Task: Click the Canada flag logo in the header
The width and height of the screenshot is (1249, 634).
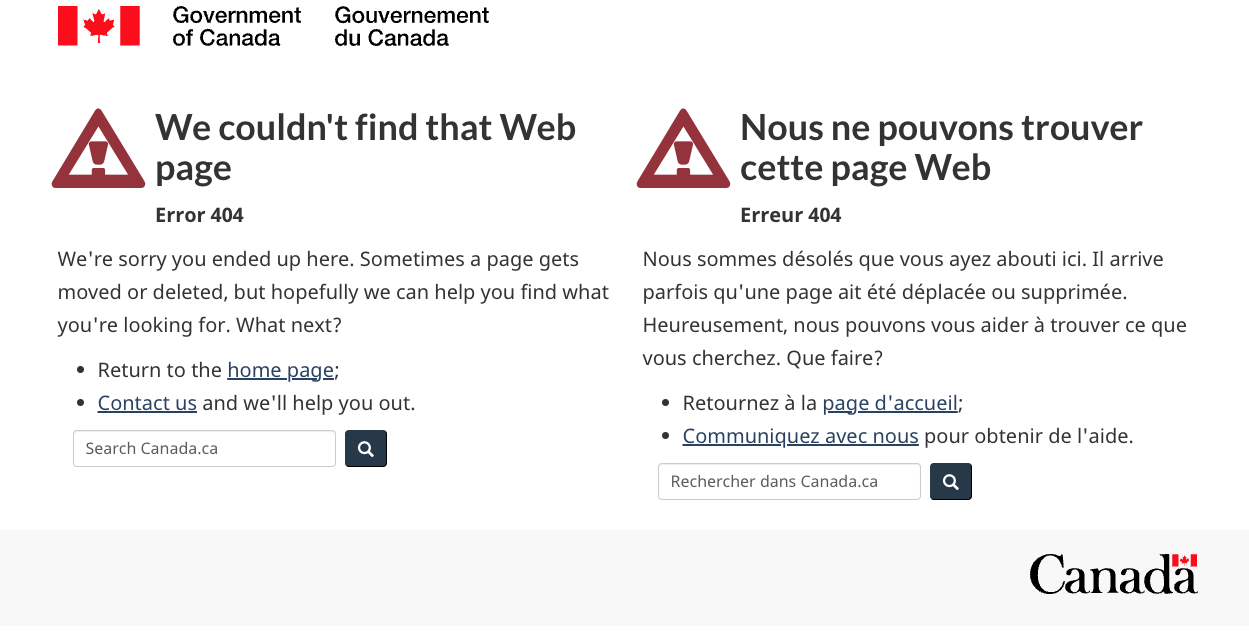Action: pyautogui.click(x=98, y=25)
